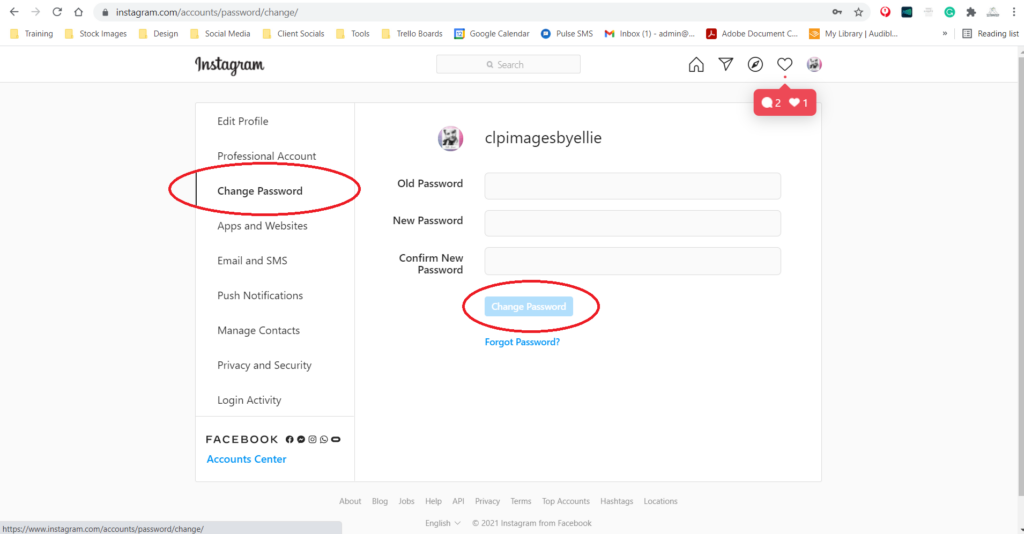This screenshot has width=1024, height=534.
Task: Open the Tools bookmarks folder
Action: pos(353,33)
